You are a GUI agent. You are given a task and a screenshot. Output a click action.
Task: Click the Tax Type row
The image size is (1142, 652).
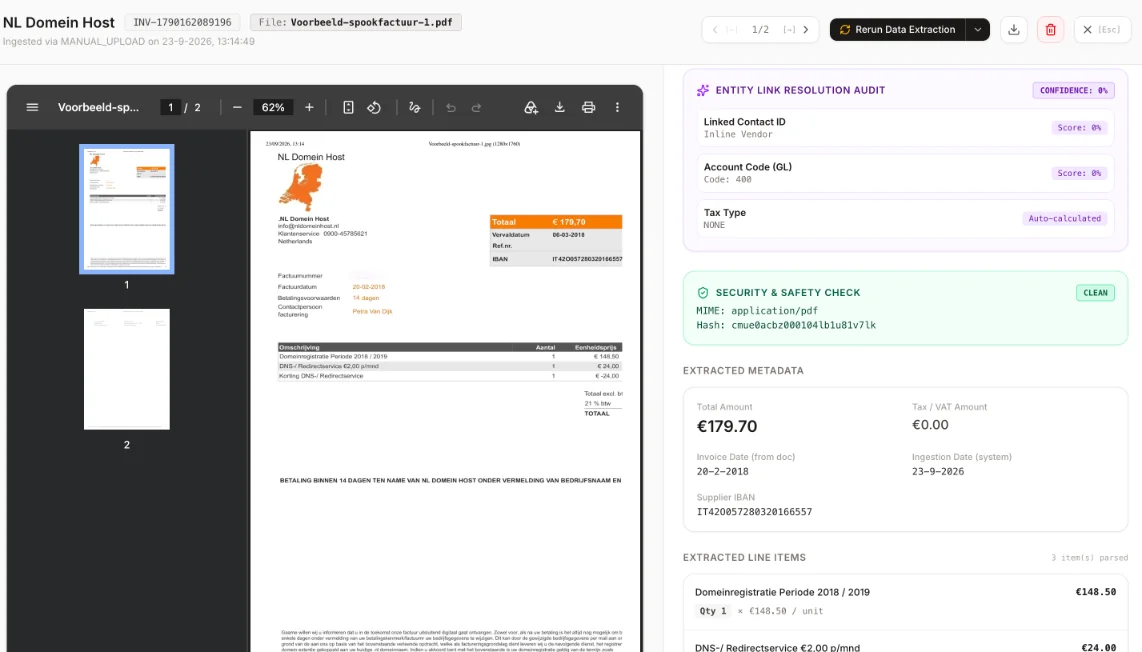(905, 219)
